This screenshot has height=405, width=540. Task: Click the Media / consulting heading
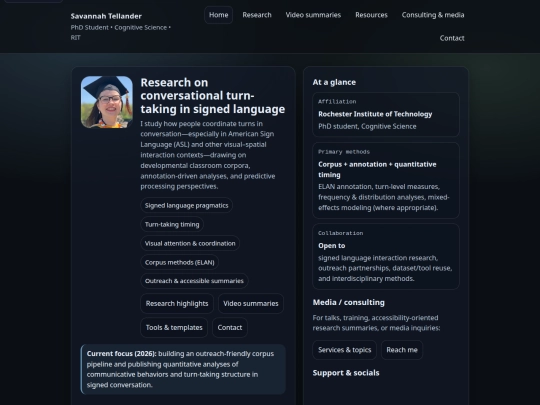pyautogui.click(x=349, y=302)
